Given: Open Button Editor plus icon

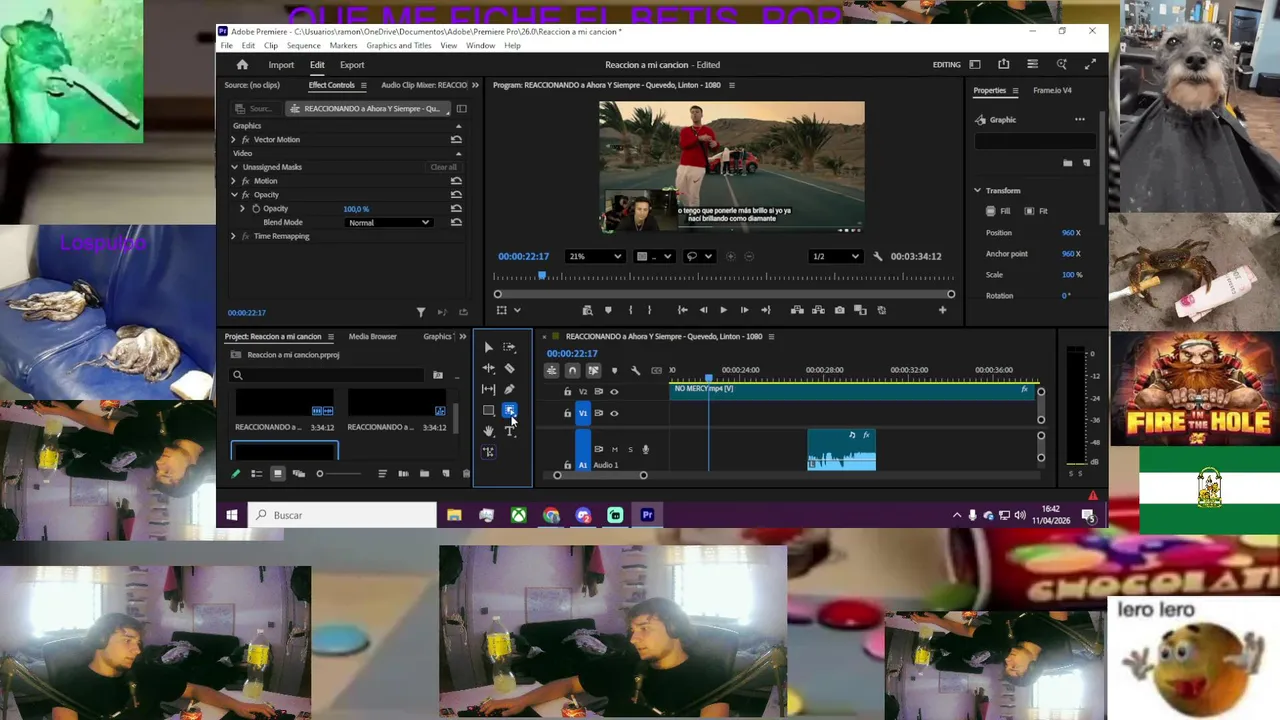Looking at the screenshot, I should (942, 310).
